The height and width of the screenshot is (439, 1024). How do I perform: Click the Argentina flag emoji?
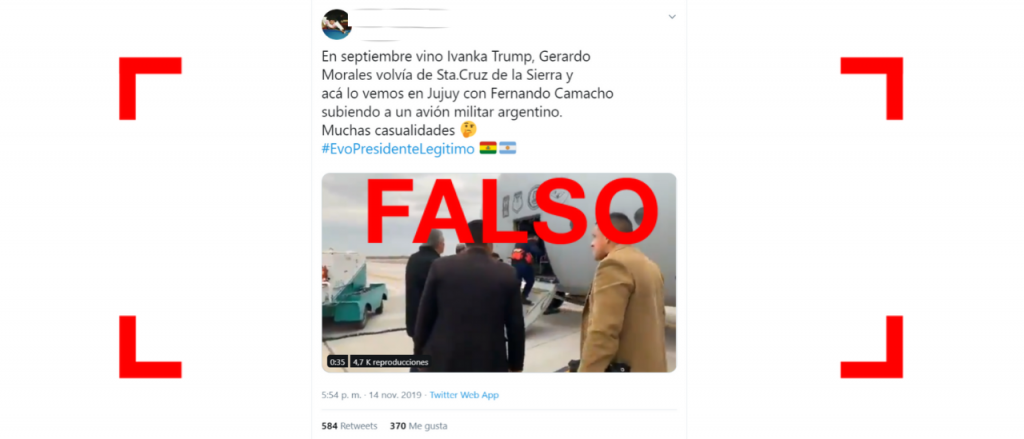508,148
